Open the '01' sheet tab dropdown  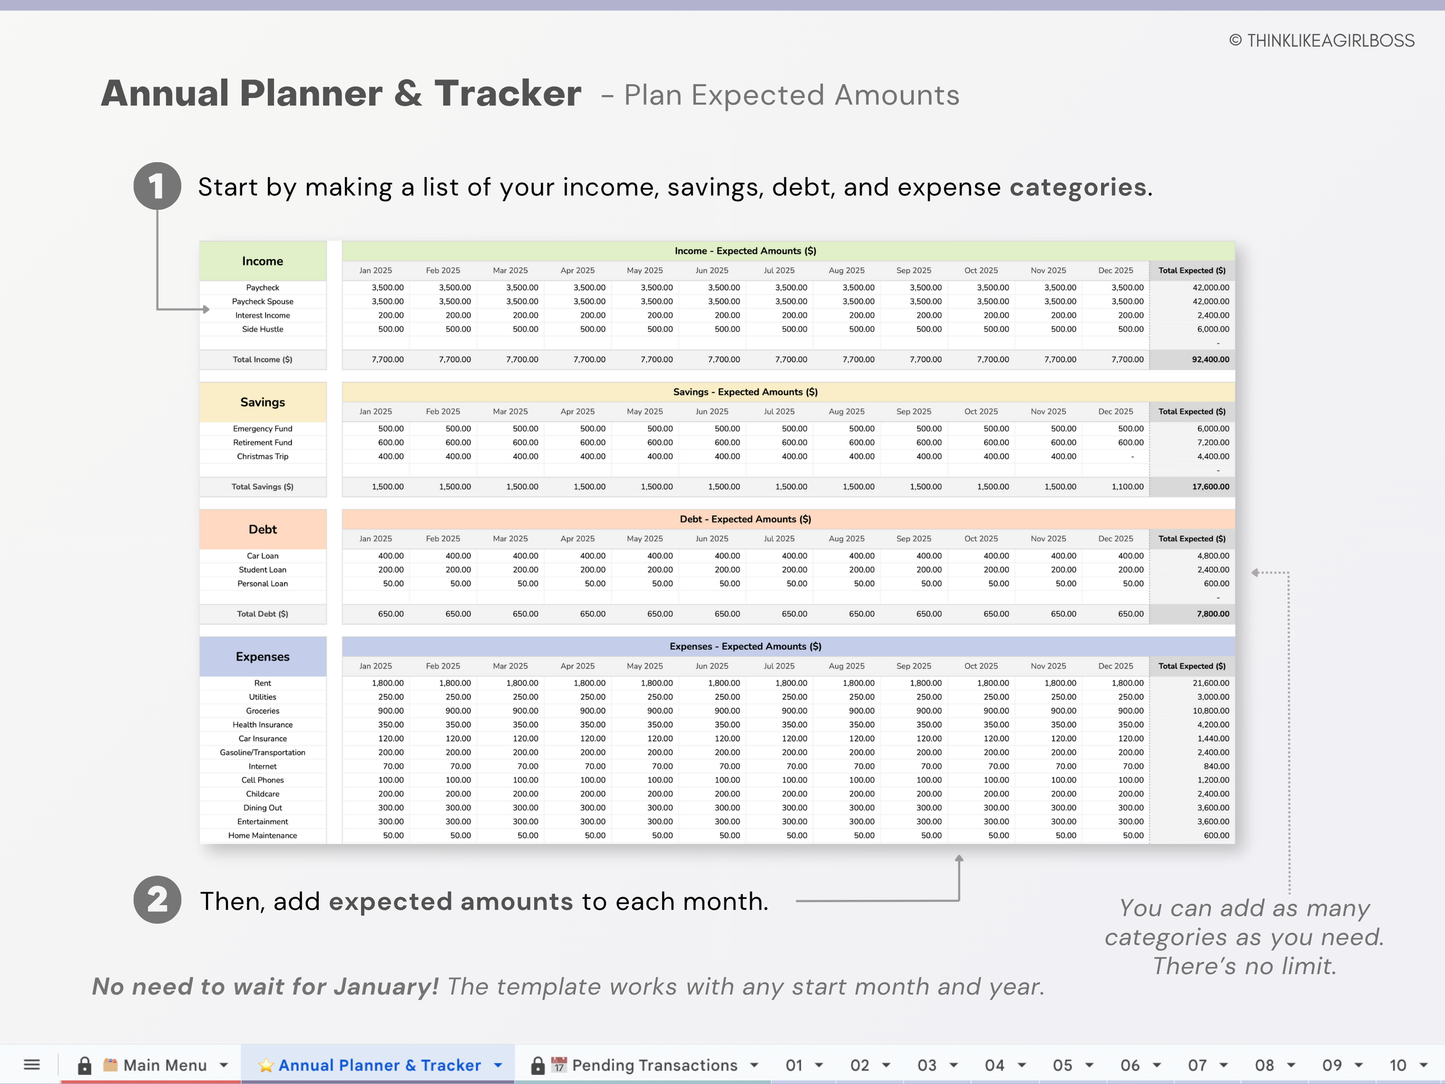click(x=818, y=1064)
